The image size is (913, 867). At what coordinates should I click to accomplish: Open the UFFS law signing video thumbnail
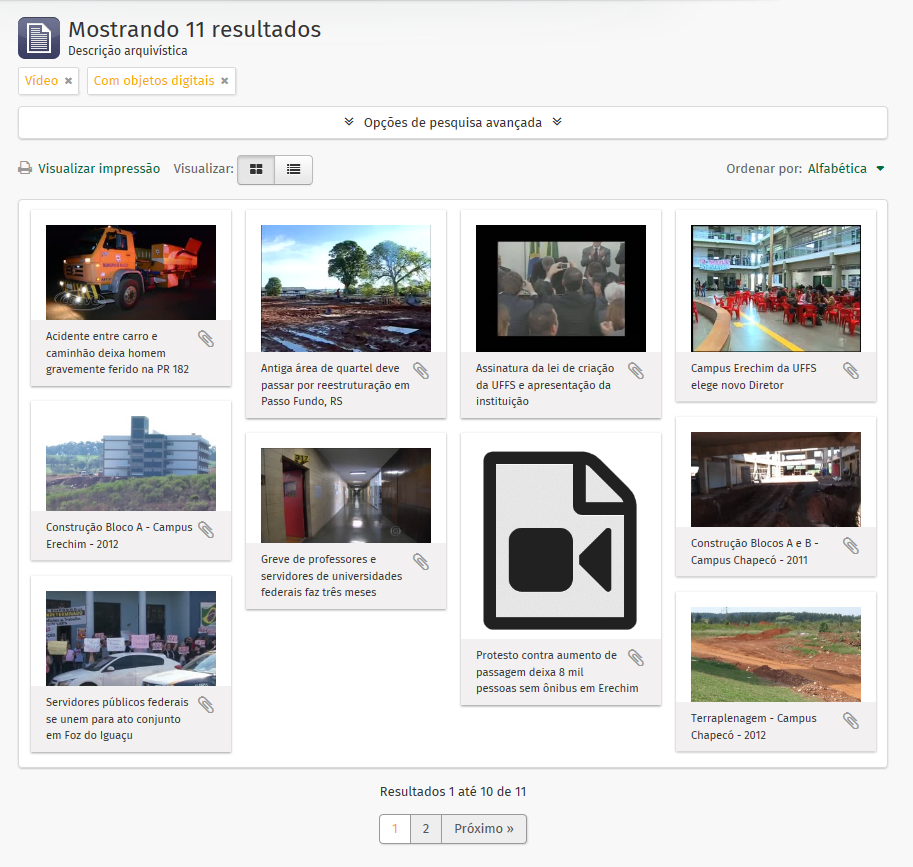click(x=561, y=288)
